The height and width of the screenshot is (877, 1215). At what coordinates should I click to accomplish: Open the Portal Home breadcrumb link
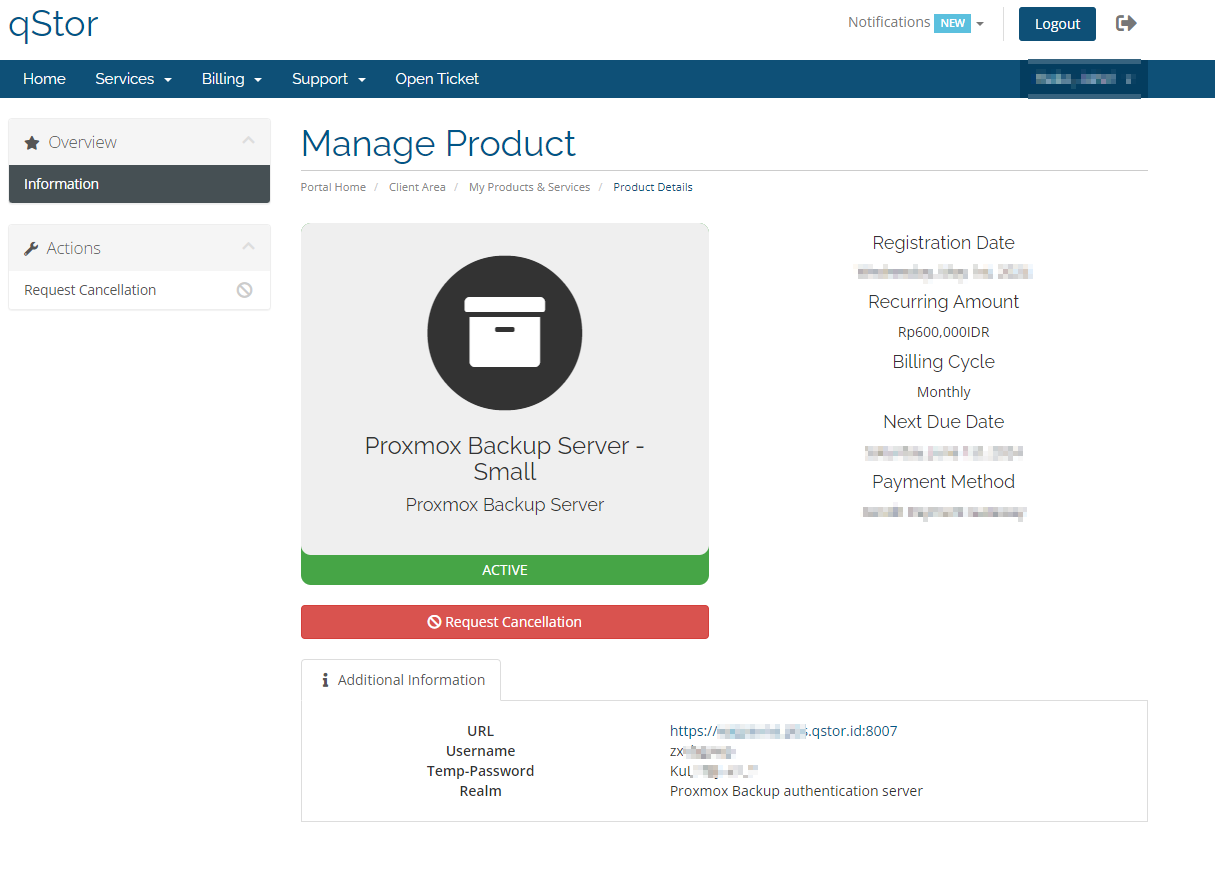click(x=333, y=187)
